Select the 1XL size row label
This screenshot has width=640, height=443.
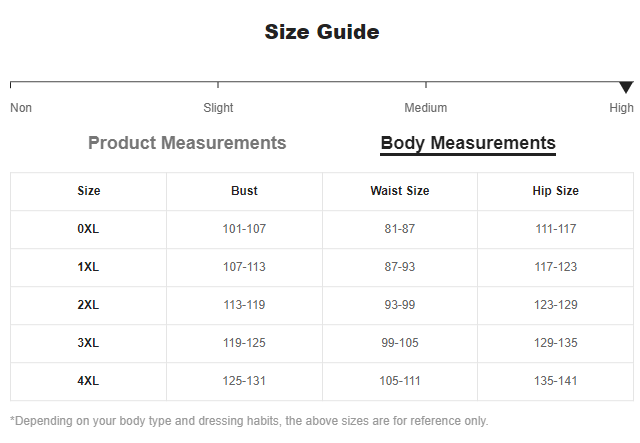click(89, 267)
